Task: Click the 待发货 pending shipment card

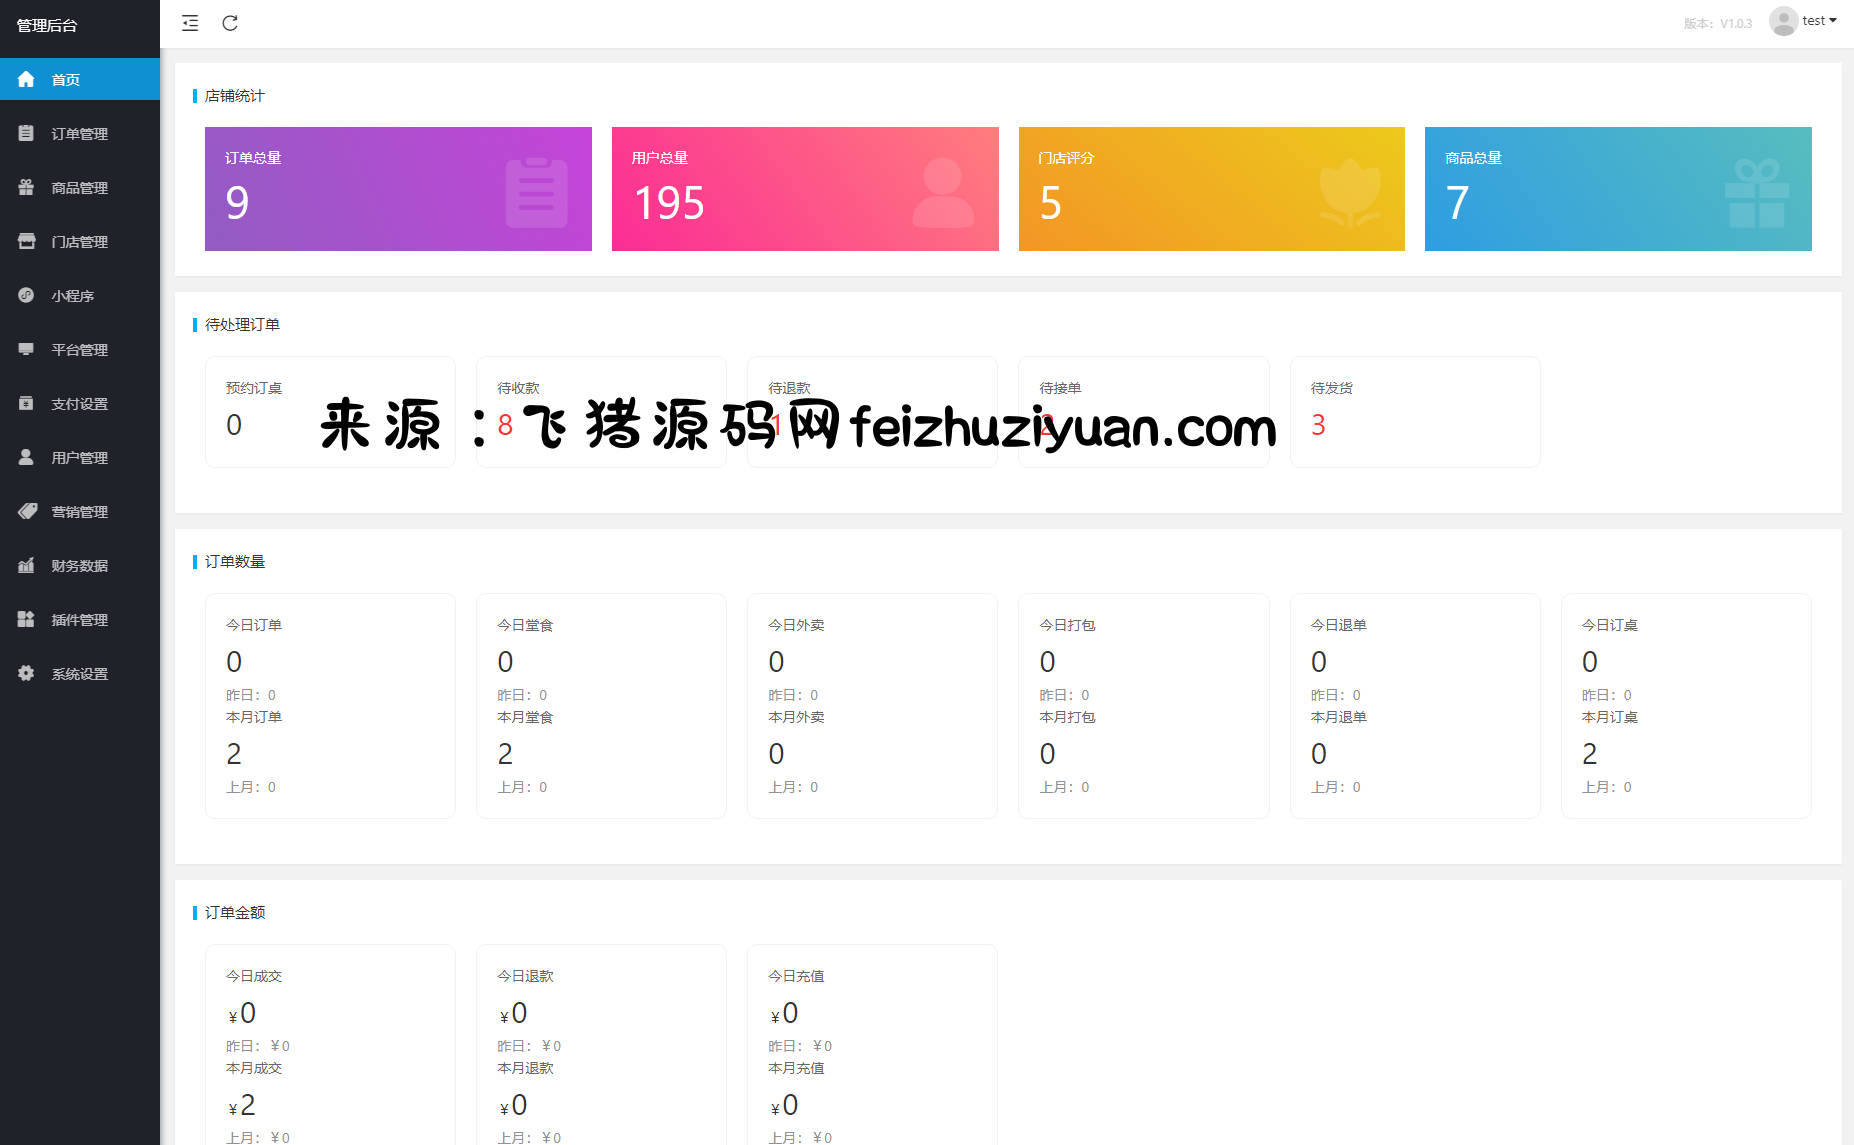Action: [1414, 412]
